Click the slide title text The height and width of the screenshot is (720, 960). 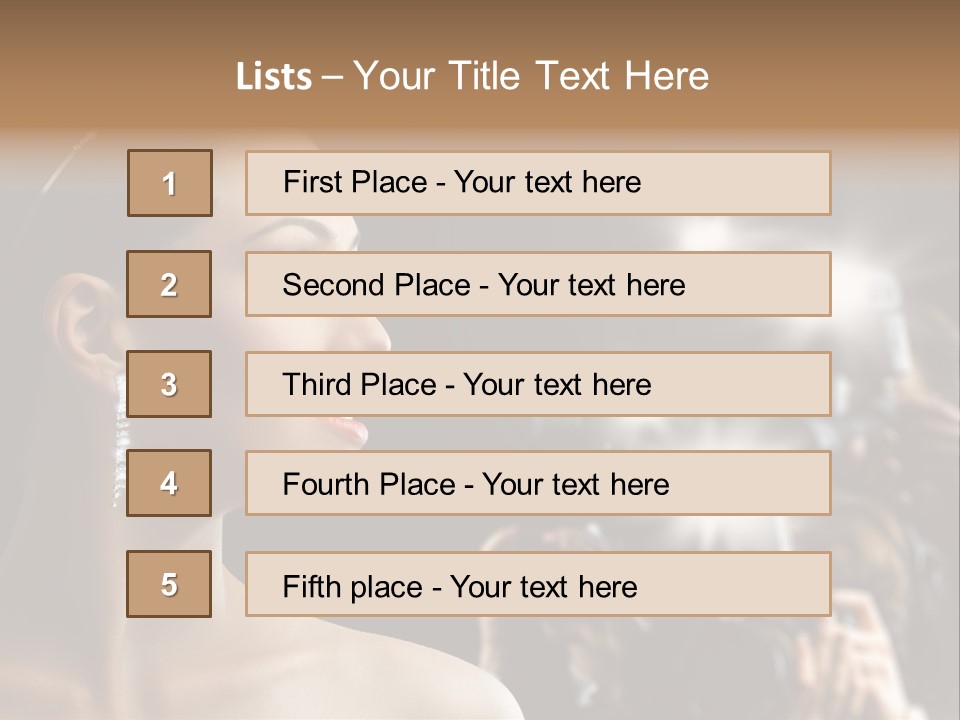(x=473, y=76)
